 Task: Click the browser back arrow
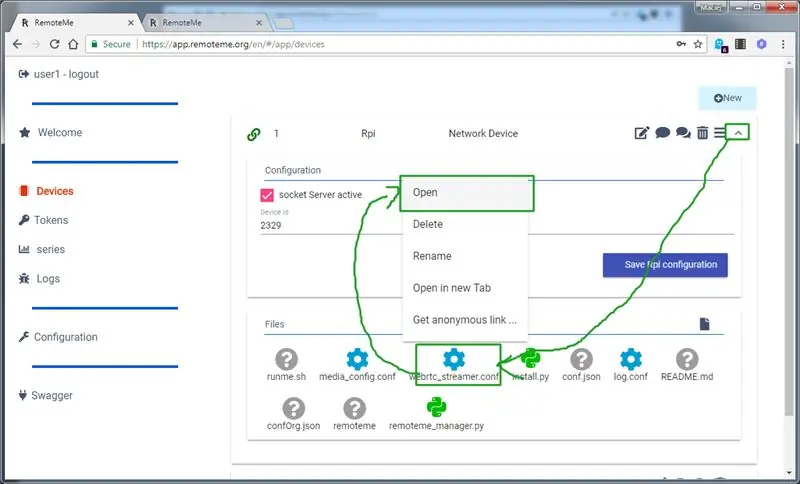(17, 44)
